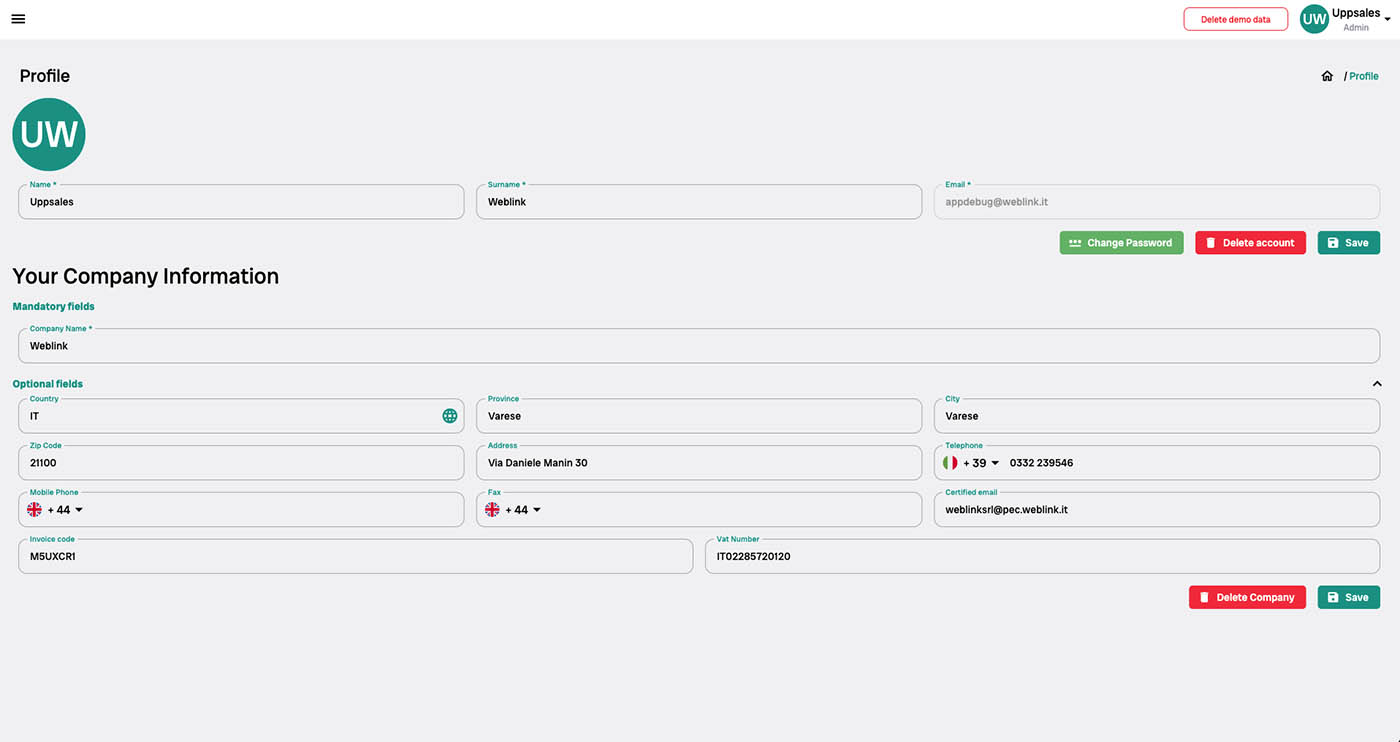Click the Delete Company button

click(x=1247, y=597)
